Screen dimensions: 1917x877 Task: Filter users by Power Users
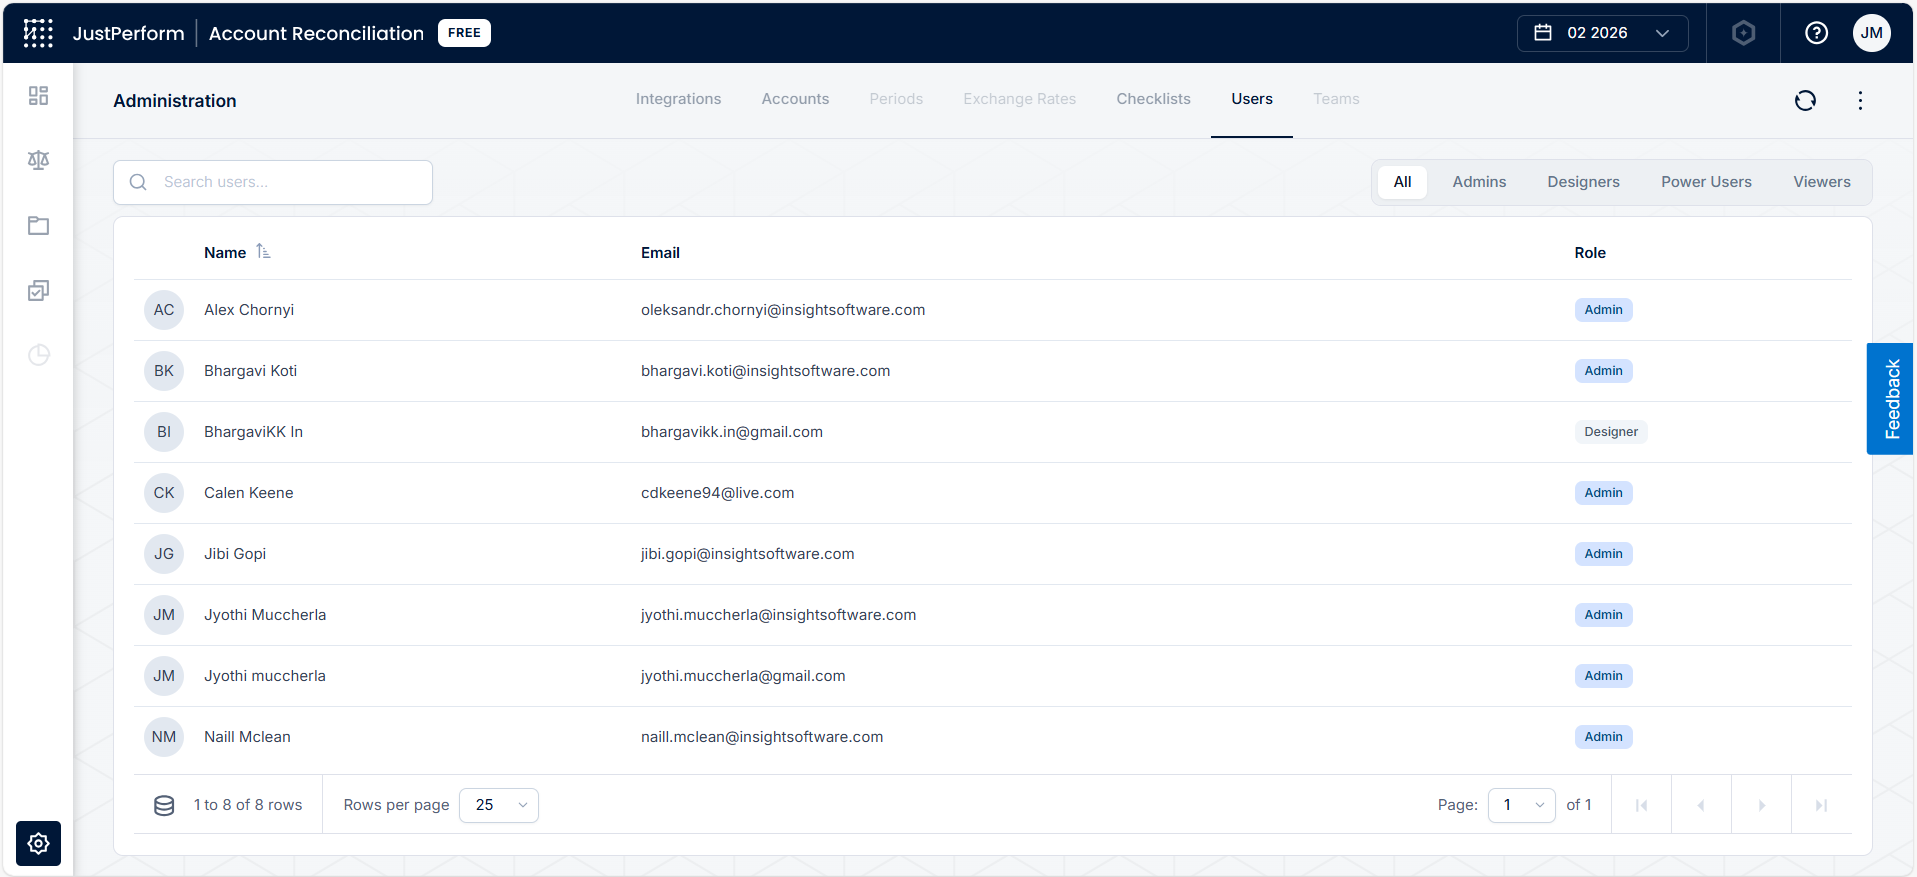[1706, 182]
